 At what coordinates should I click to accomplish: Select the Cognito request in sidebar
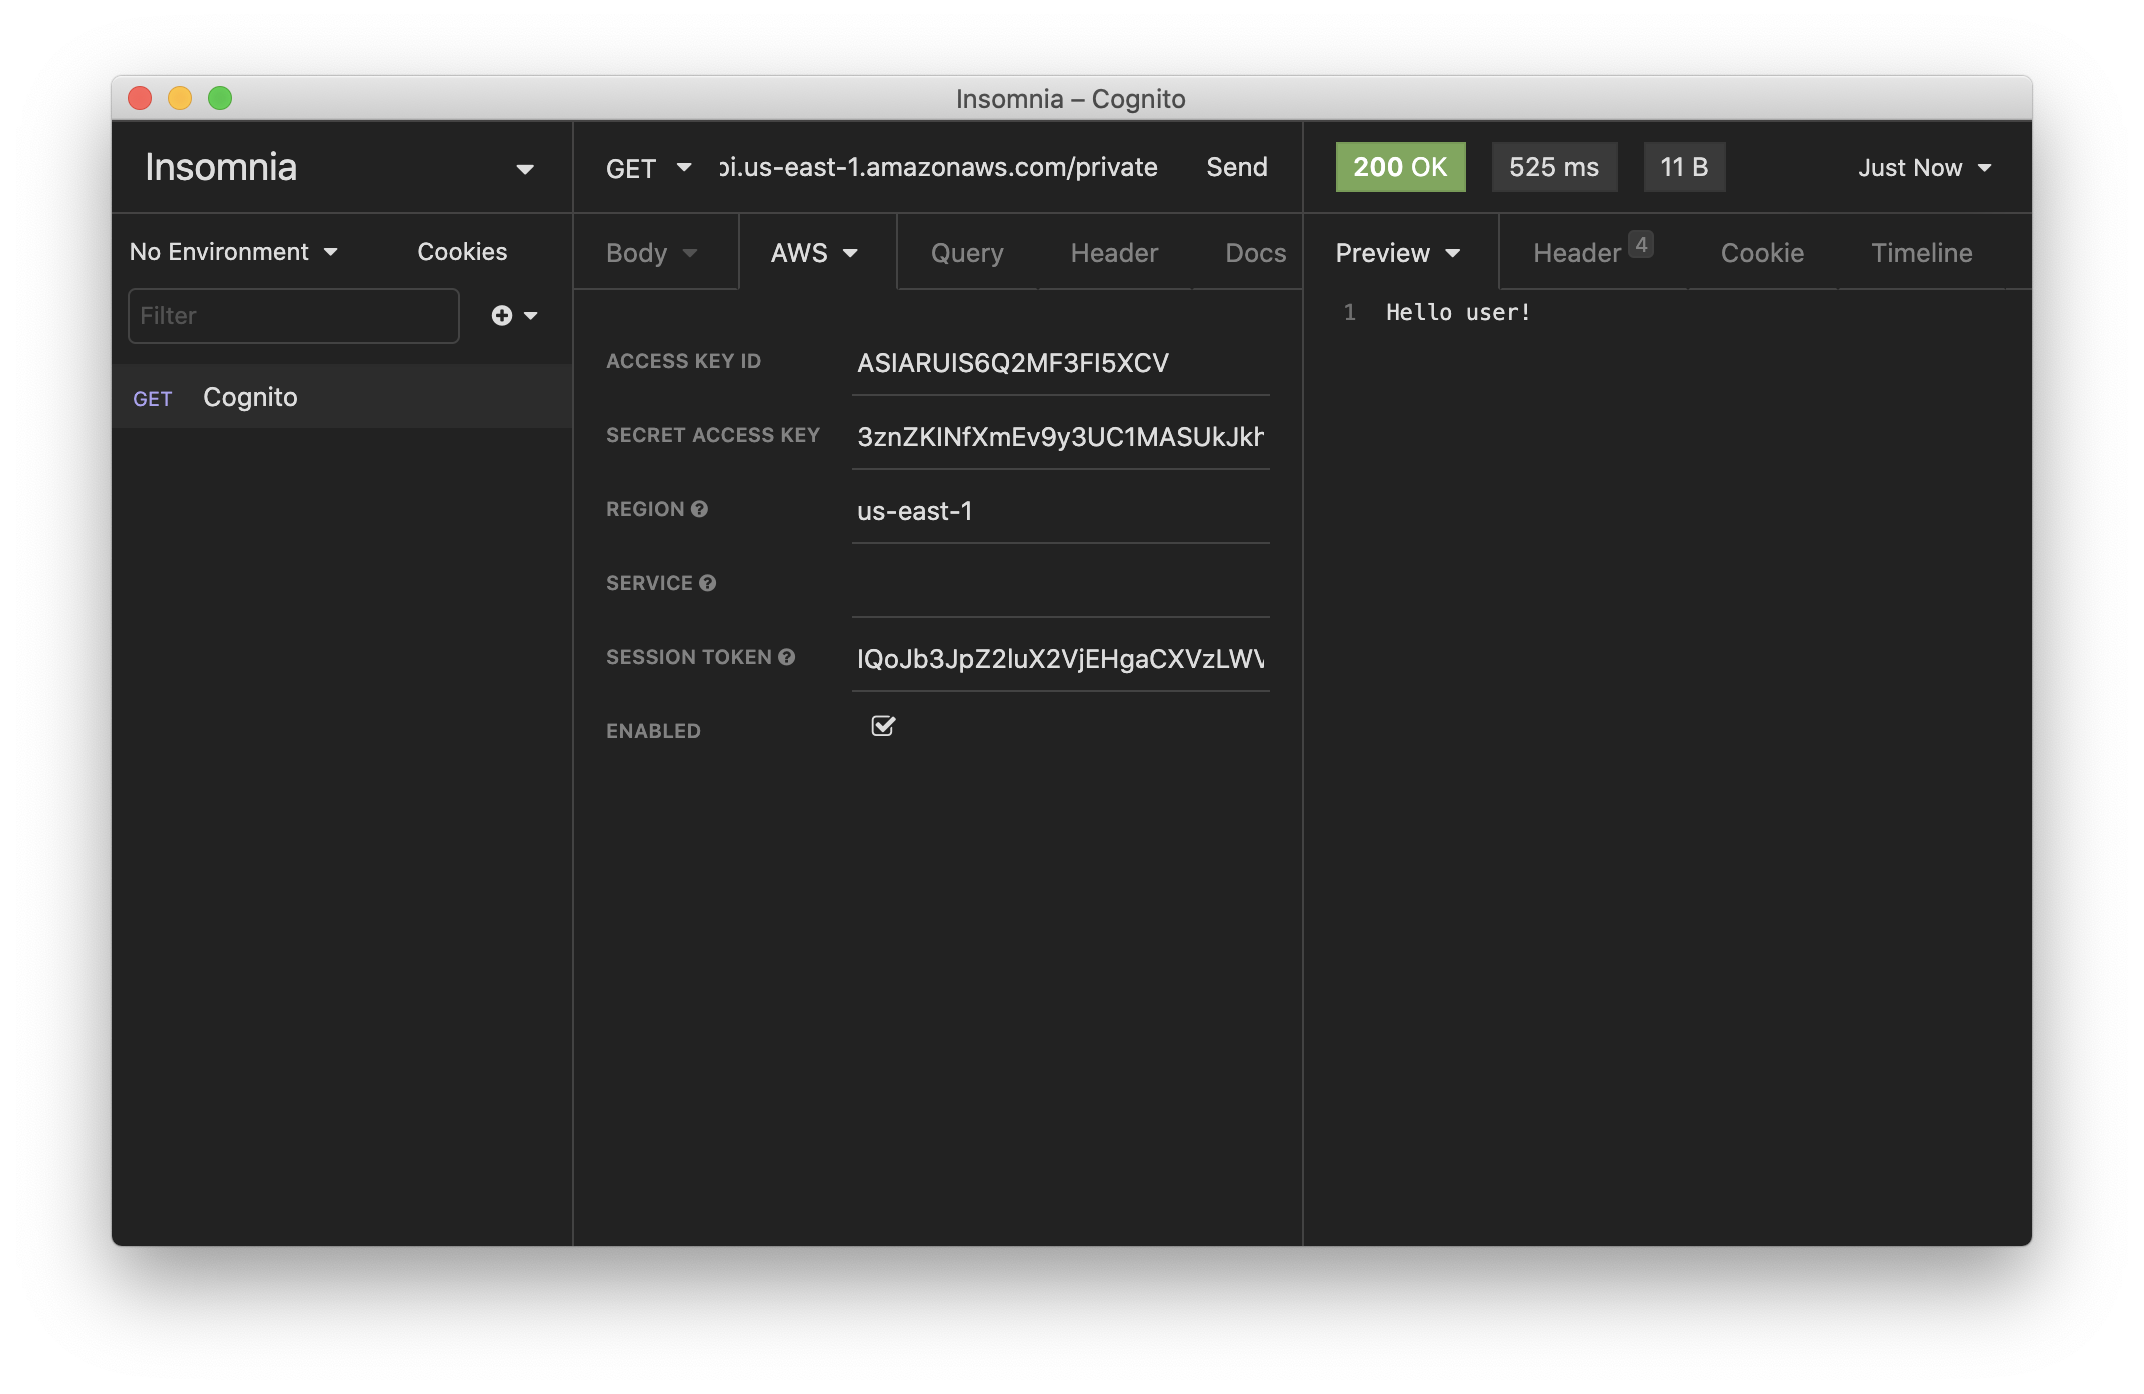342,397
